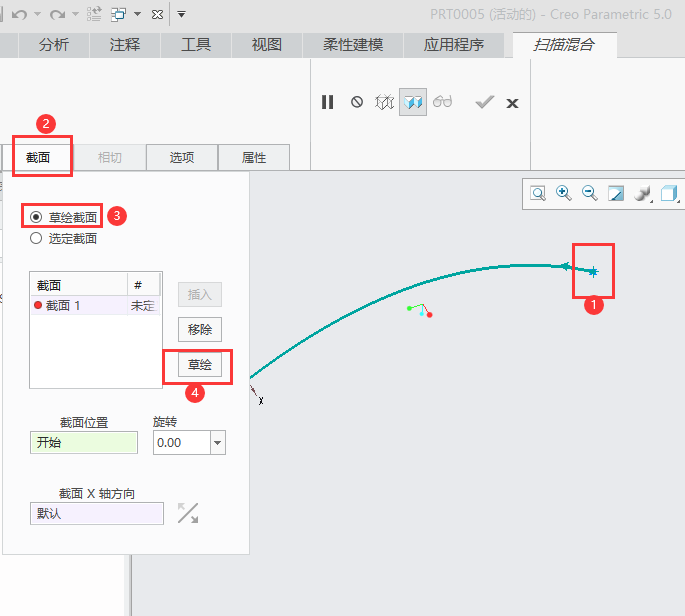
Task: Click the 截面 X 轴方向 field showing 默认
Action: 97,513
